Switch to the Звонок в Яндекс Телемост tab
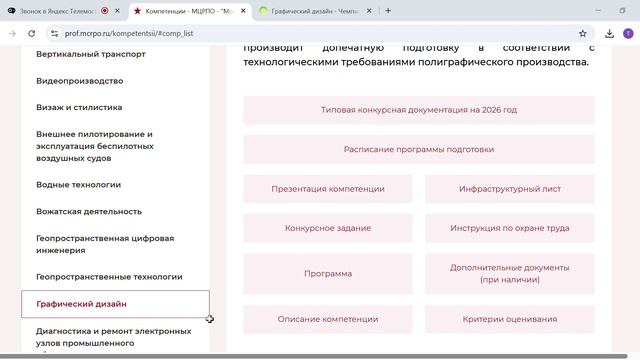640x360 pixels. tap(58, 11)
